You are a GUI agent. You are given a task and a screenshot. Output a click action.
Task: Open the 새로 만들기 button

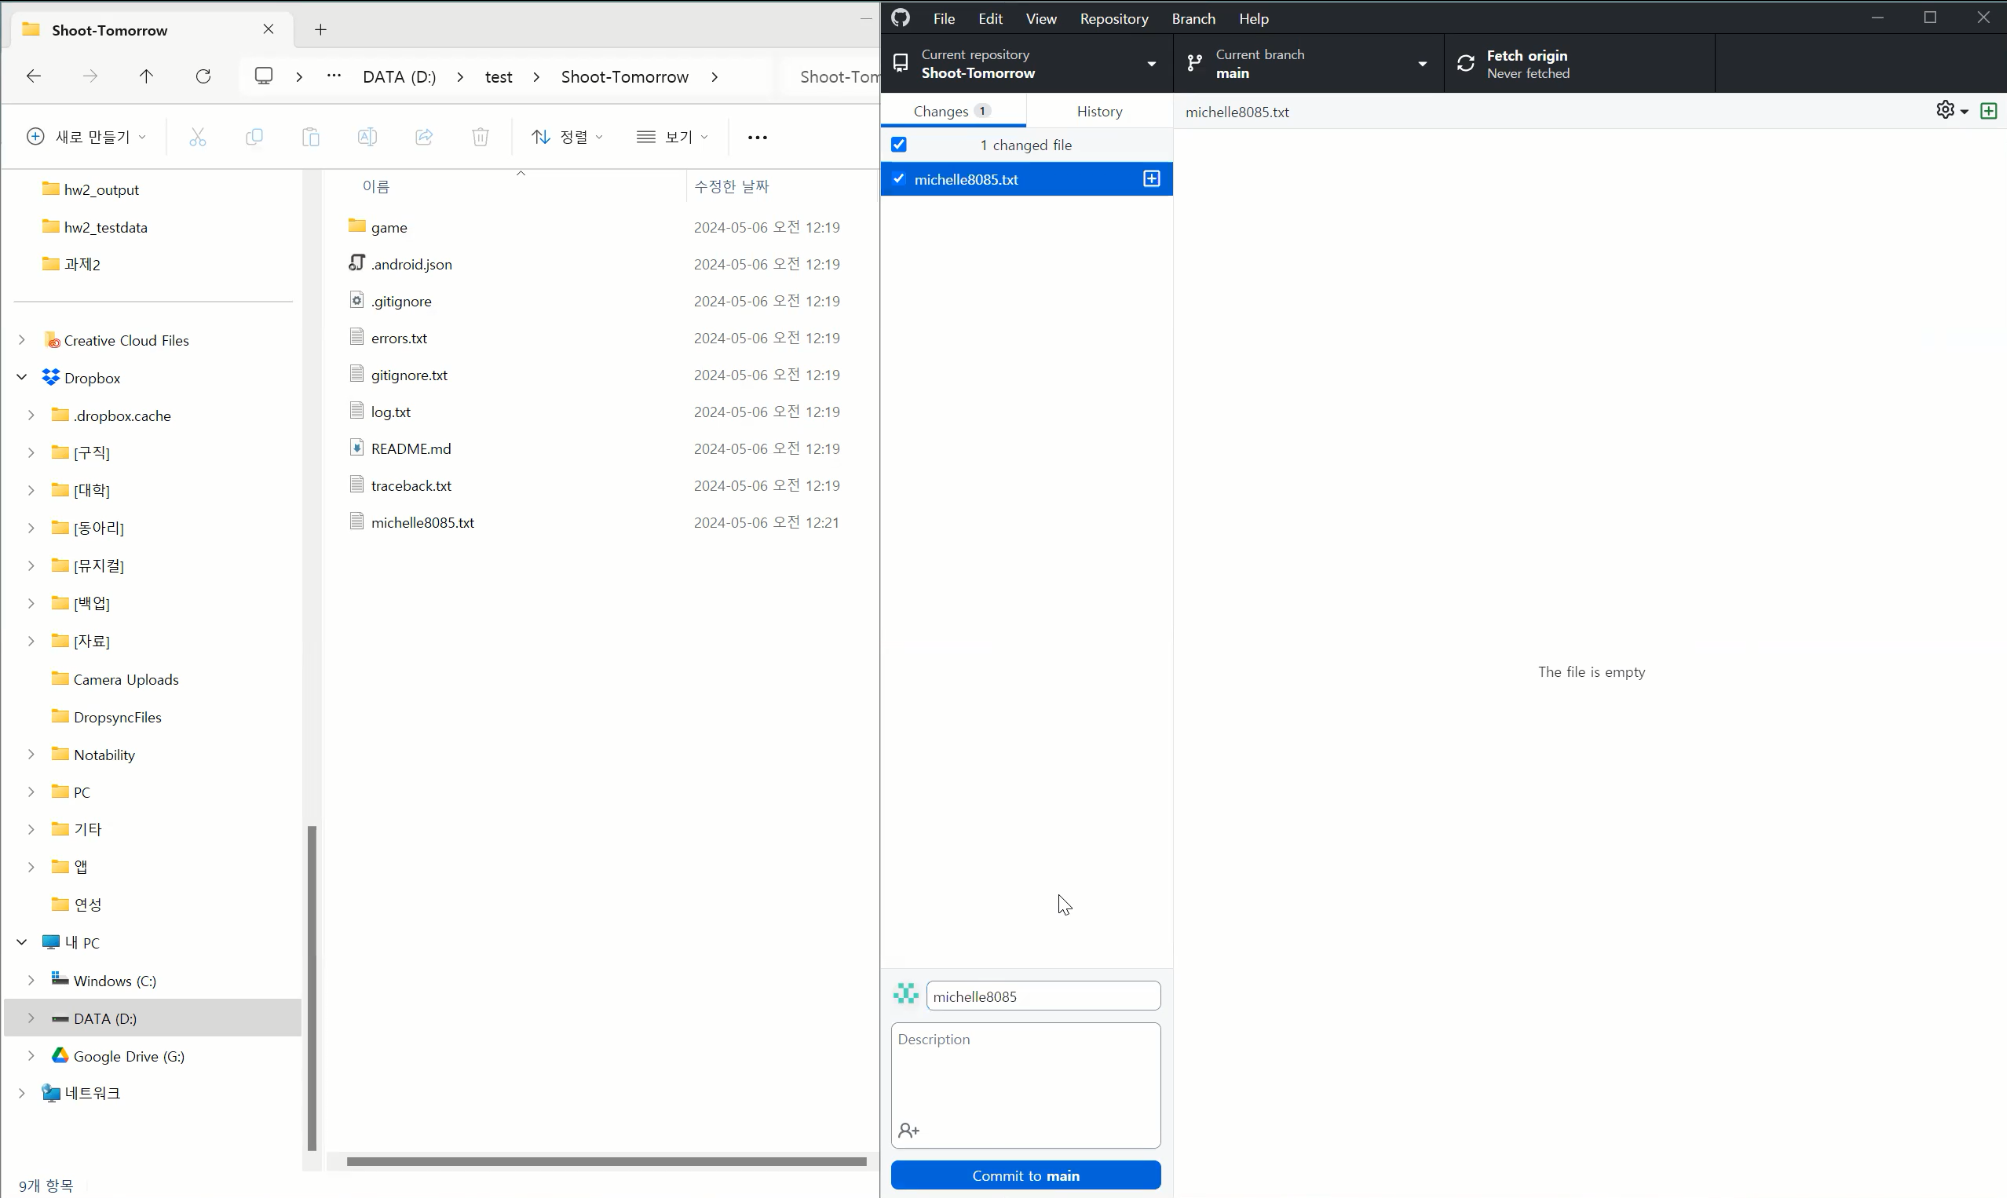pyautogui.click(x=87, y=137)
